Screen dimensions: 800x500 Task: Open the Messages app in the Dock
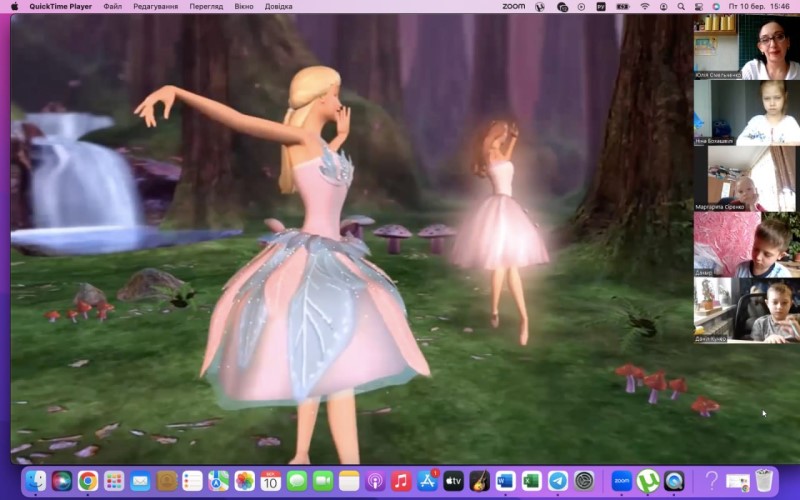[296, 481]
